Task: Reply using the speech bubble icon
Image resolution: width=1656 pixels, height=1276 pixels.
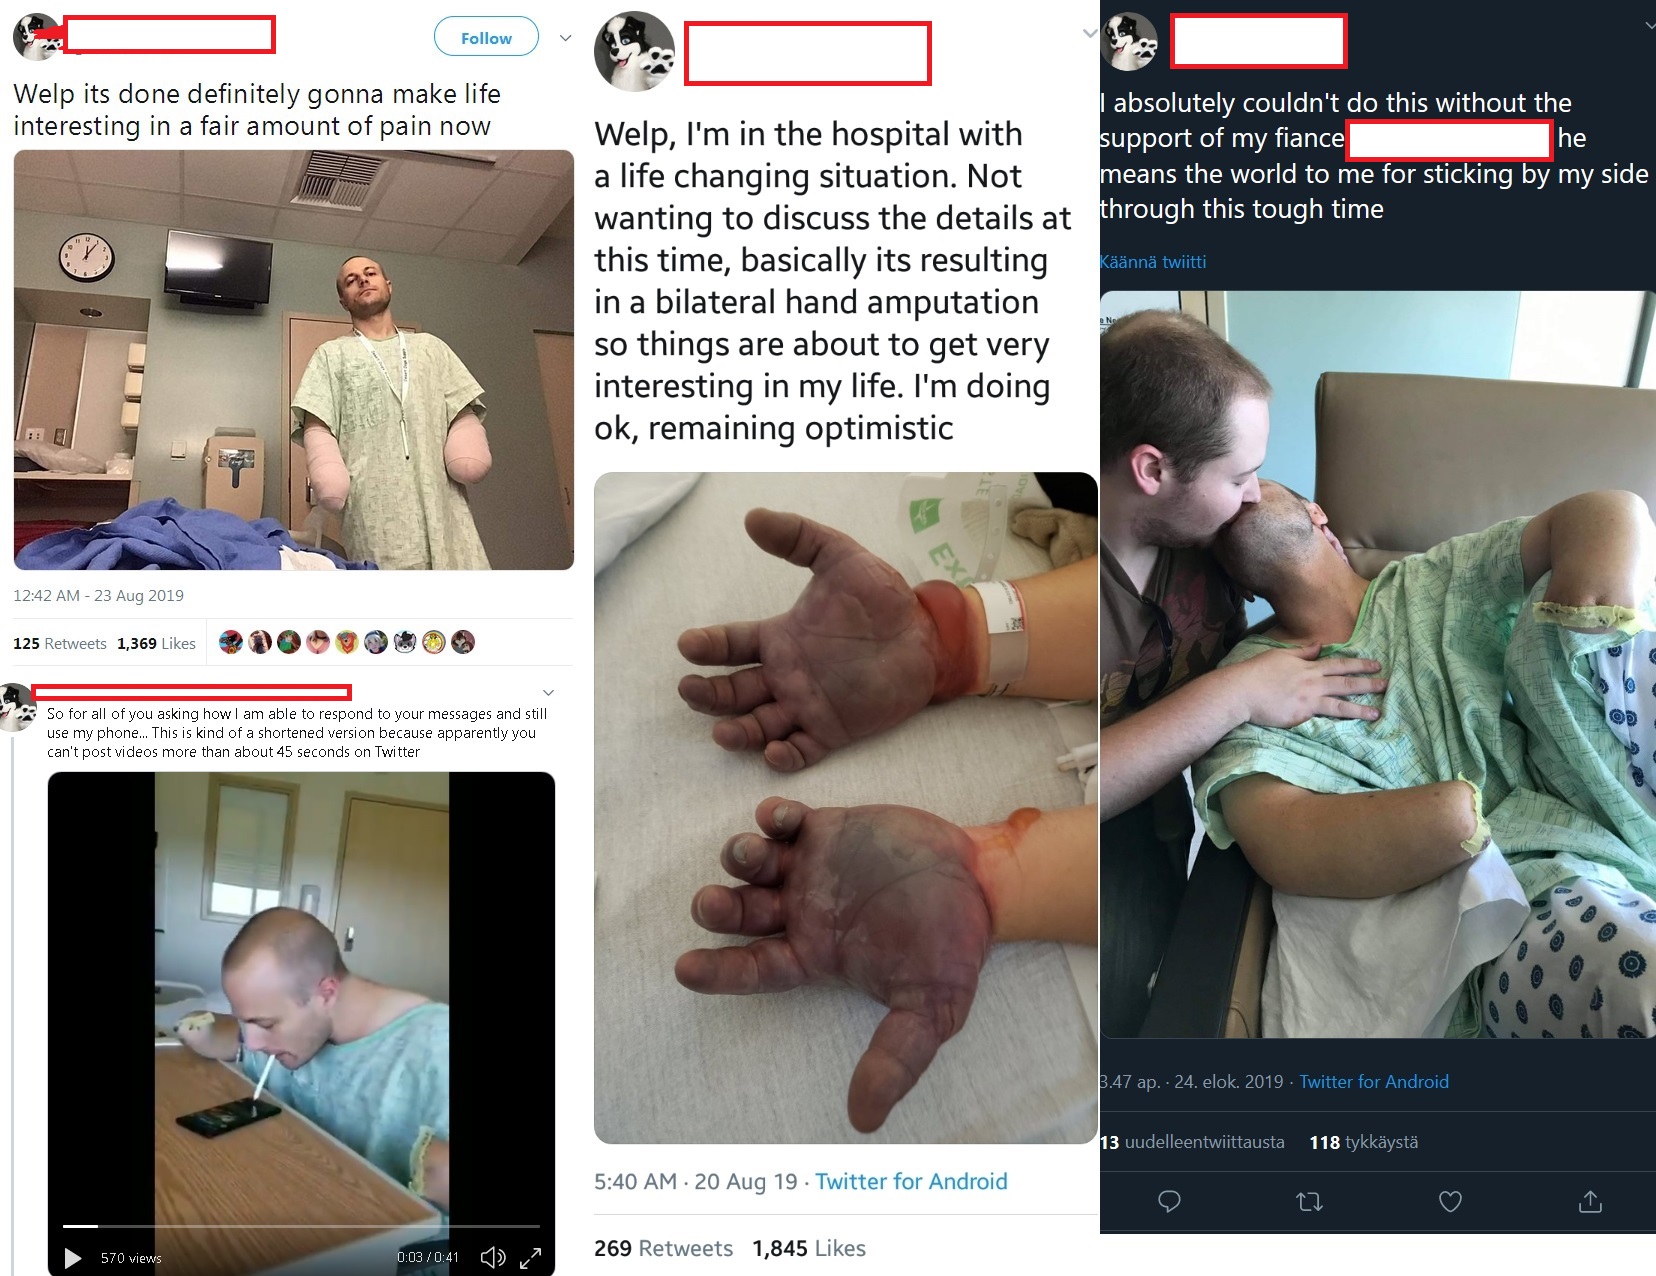Action: coord(1169,1201)
